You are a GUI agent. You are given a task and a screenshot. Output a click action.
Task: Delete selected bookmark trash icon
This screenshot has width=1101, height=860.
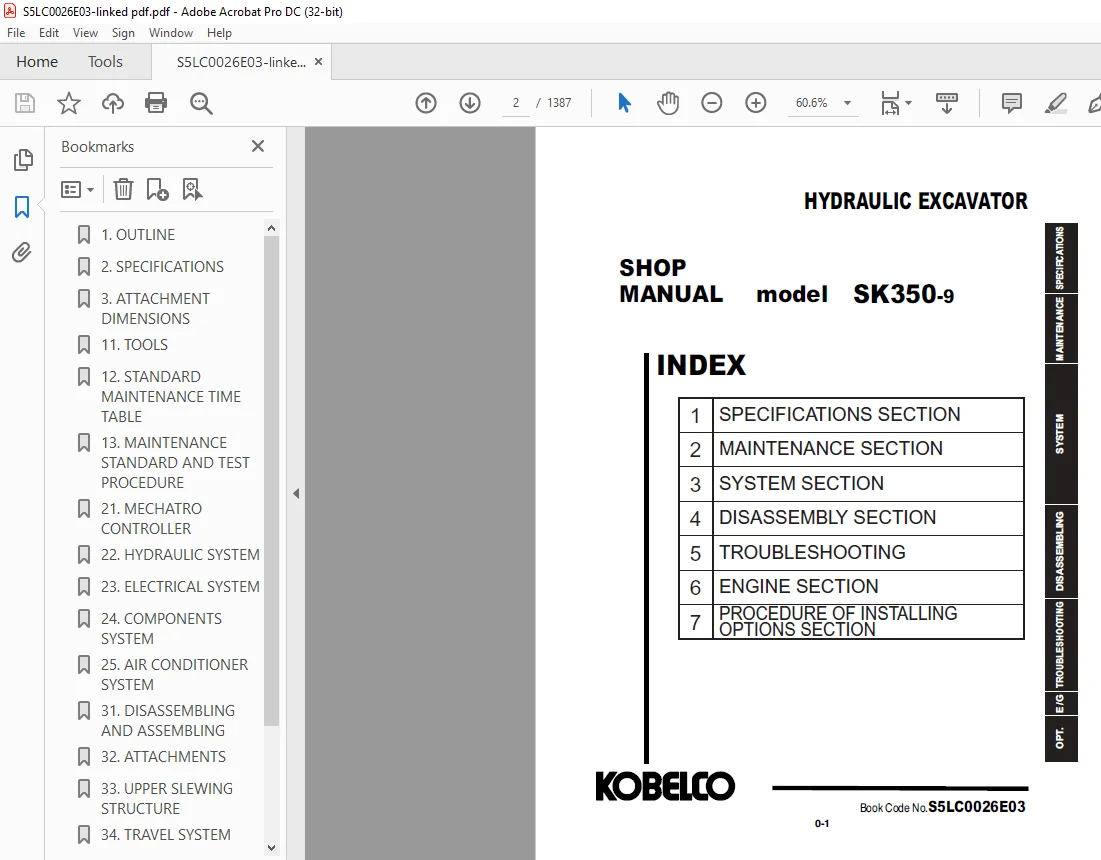pyautogui.click(x=123, y=190)
